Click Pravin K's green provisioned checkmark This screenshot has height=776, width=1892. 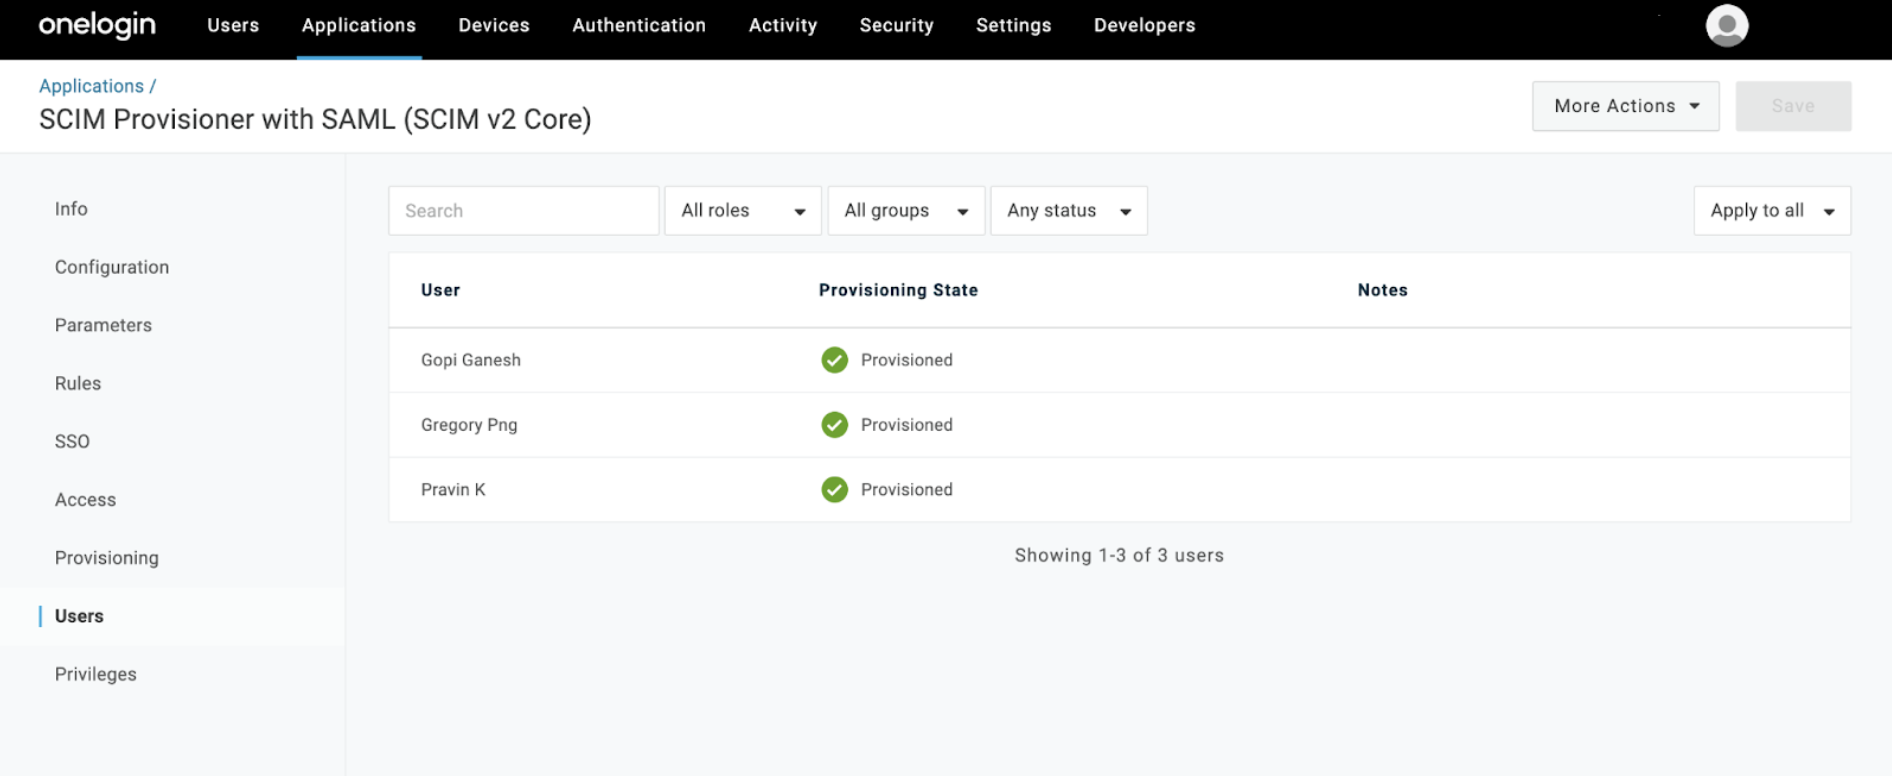pos(834,490)
